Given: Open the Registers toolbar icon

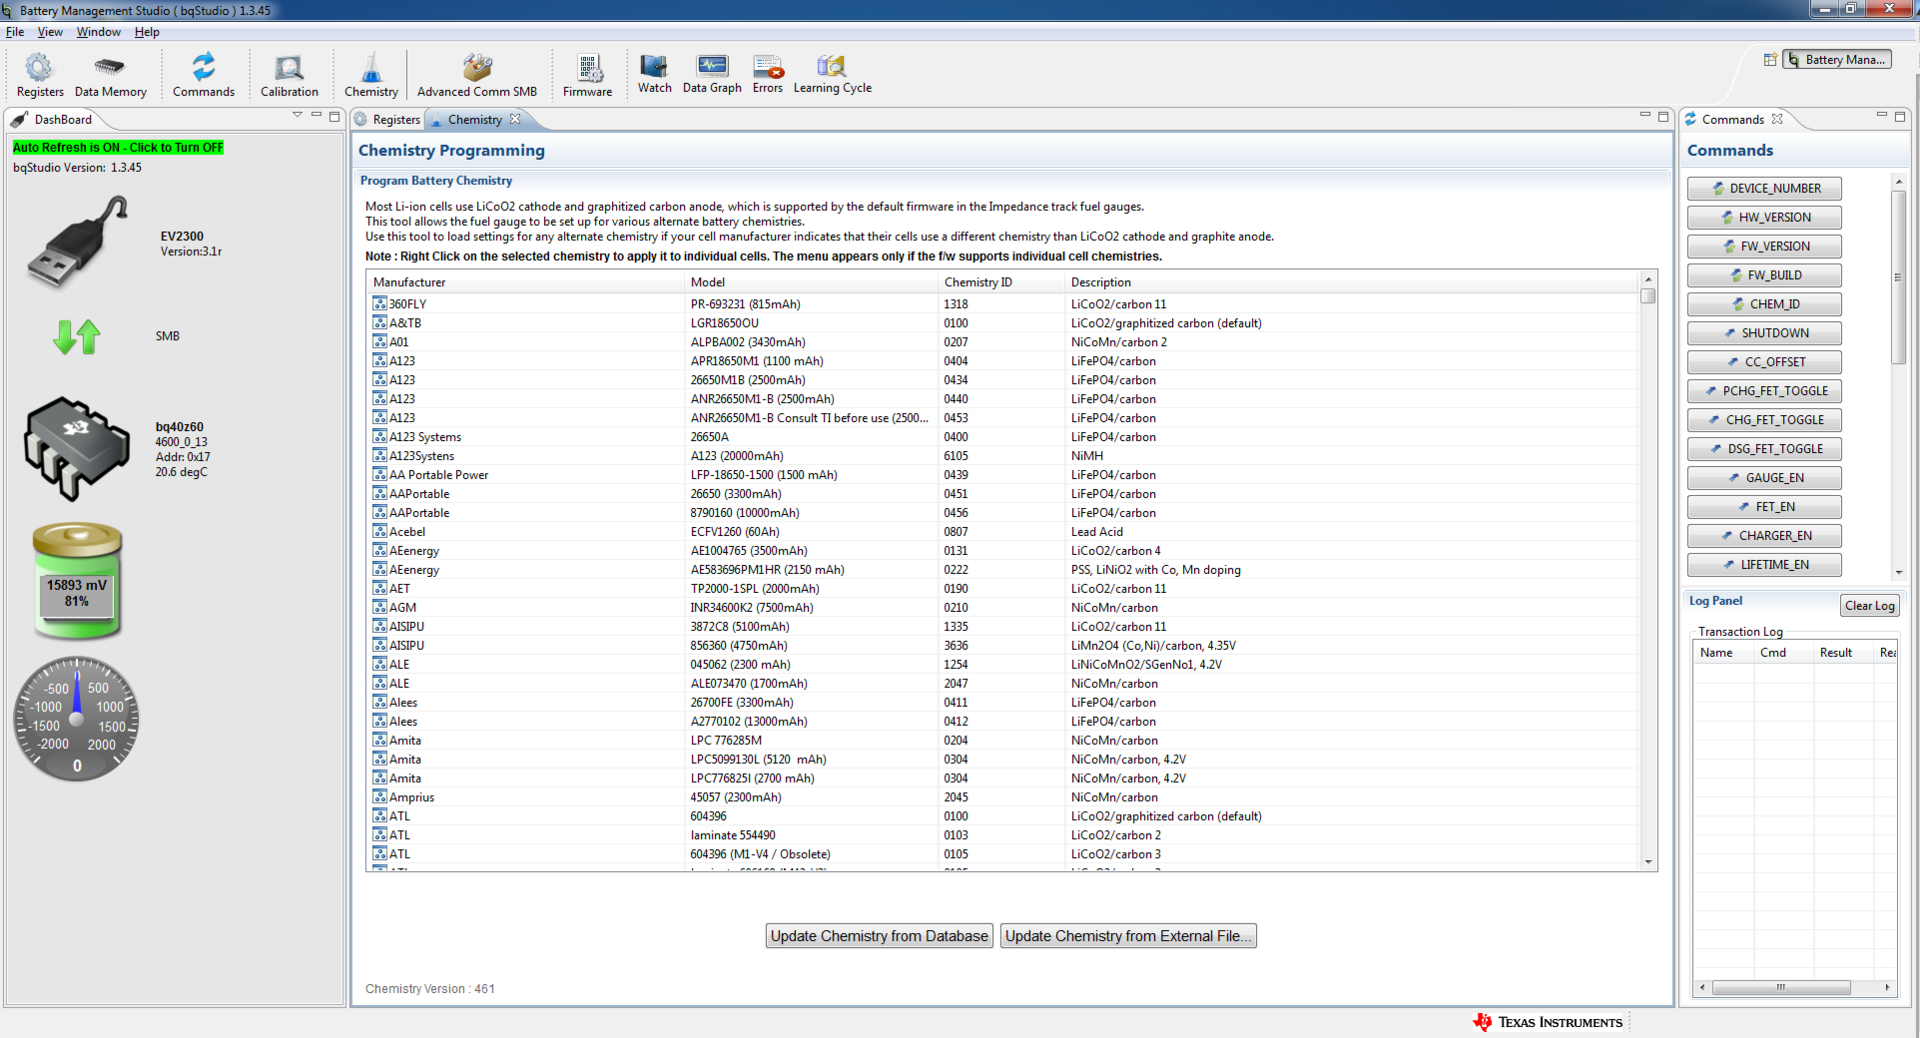Looking at the screenshot, I should (x=40, y=76).
